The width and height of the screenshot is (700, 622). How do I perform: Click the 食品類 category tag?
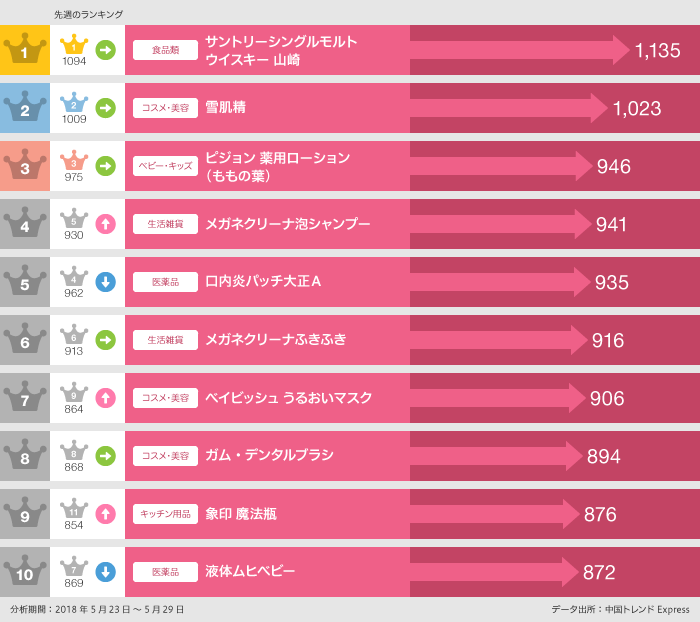[166, 50]
